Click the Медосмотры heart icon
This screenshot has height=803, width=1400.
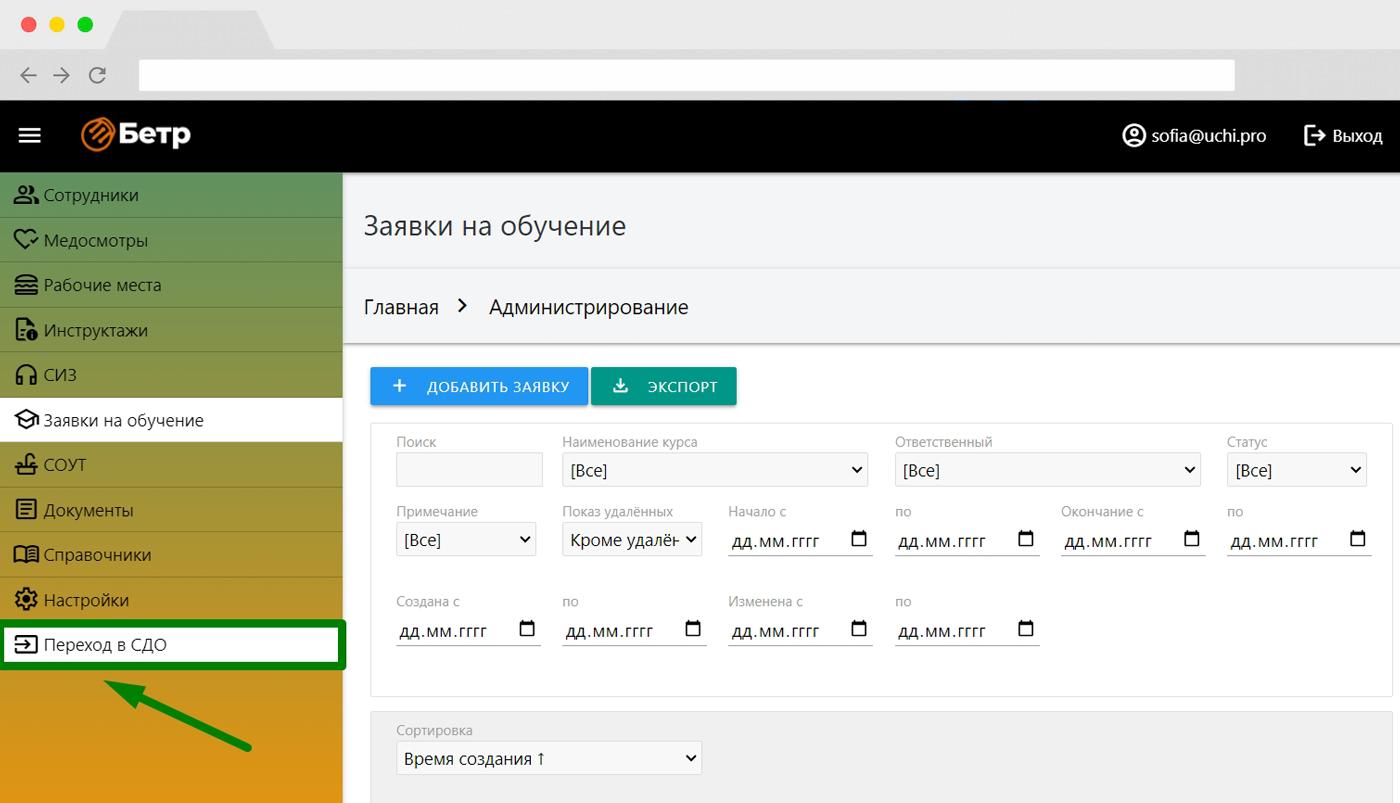[26, 240]
